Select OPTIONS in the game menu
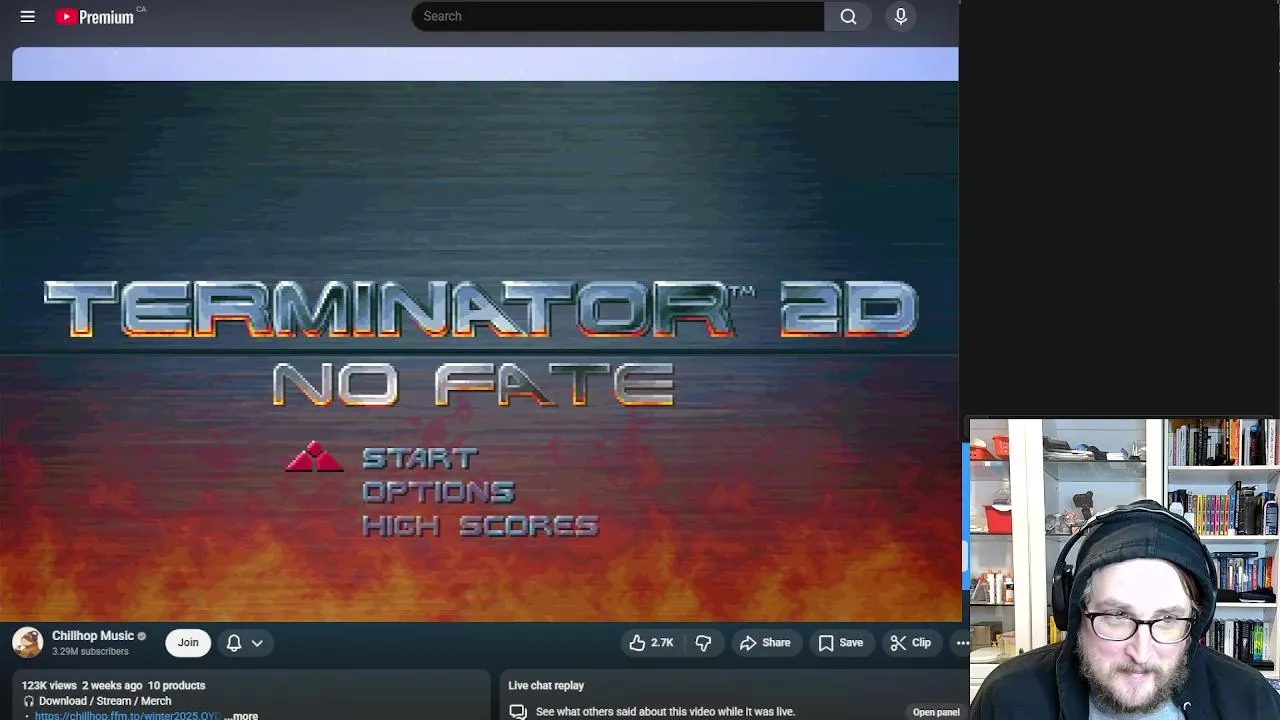Screen dimensions: 1280x720 pyautogui.click(x=438, y=492)
